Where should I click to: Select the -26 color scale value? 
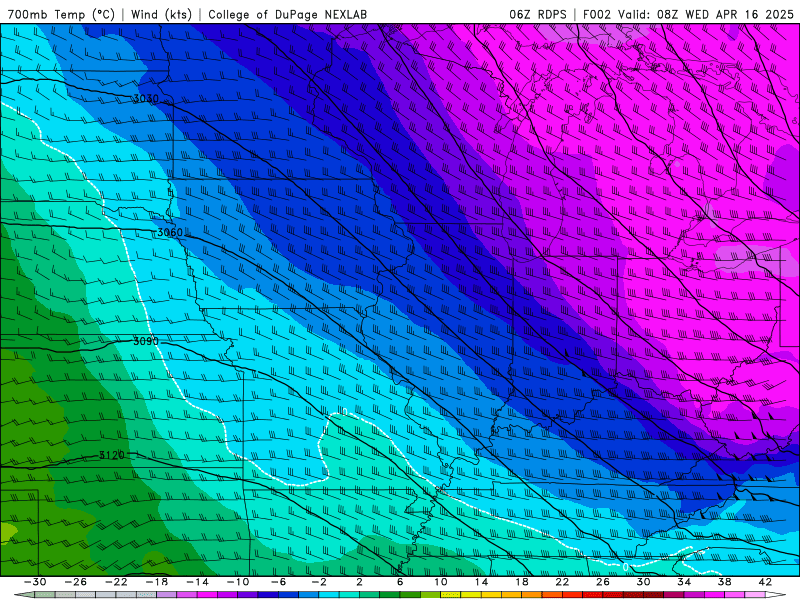(76, 582)
